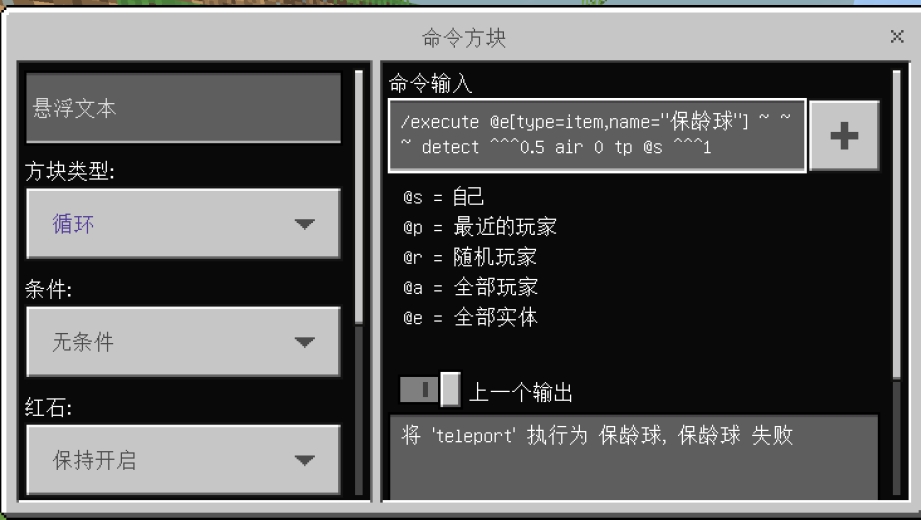Open the 方块类型 dropdown showing 循环
The width and height of the screenshot is (921, 520).
(x=183, y=223)
